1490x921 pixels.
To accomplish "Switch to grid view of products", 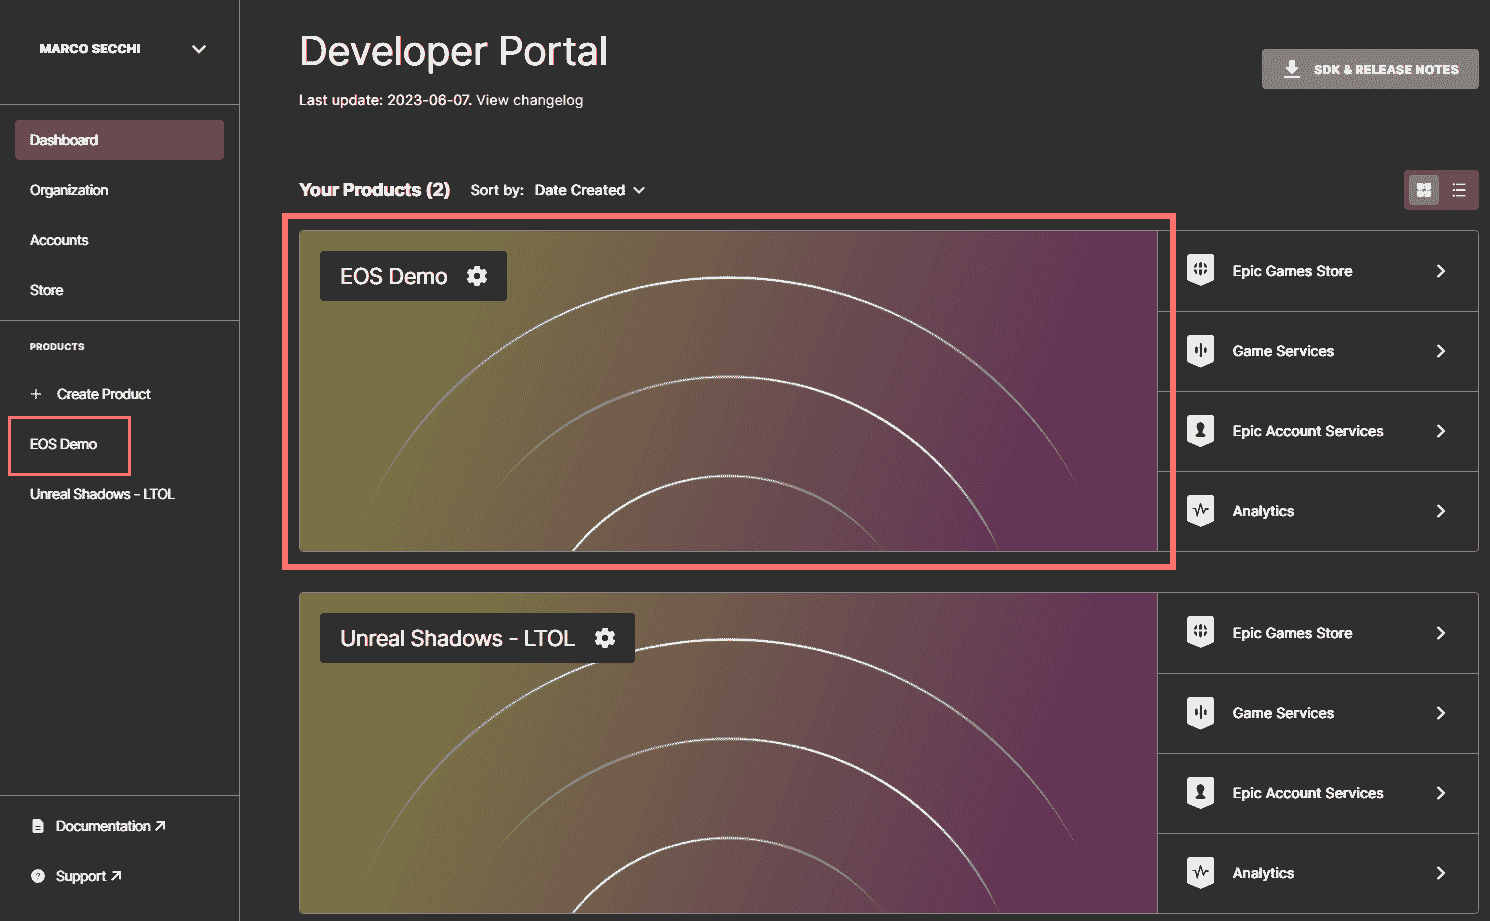I will (x=1424, y=190).
